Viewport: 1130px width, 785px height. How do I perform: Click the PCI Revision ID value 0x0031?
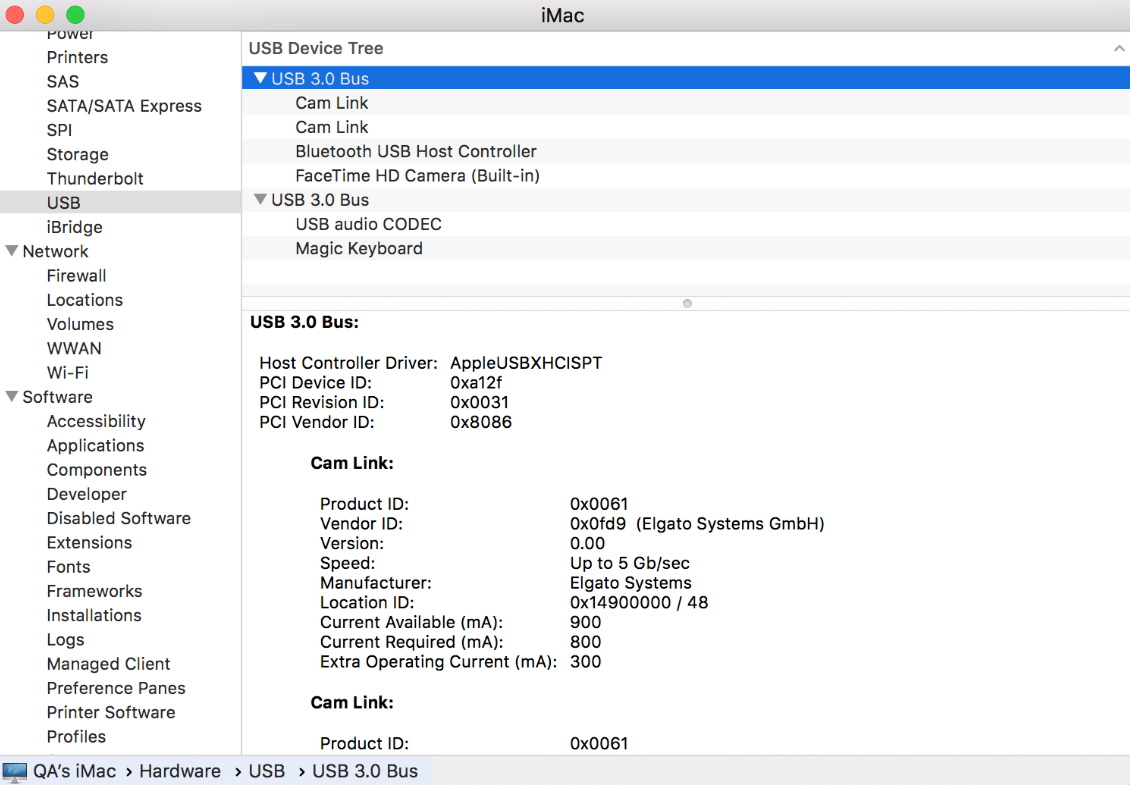point(479,402)
